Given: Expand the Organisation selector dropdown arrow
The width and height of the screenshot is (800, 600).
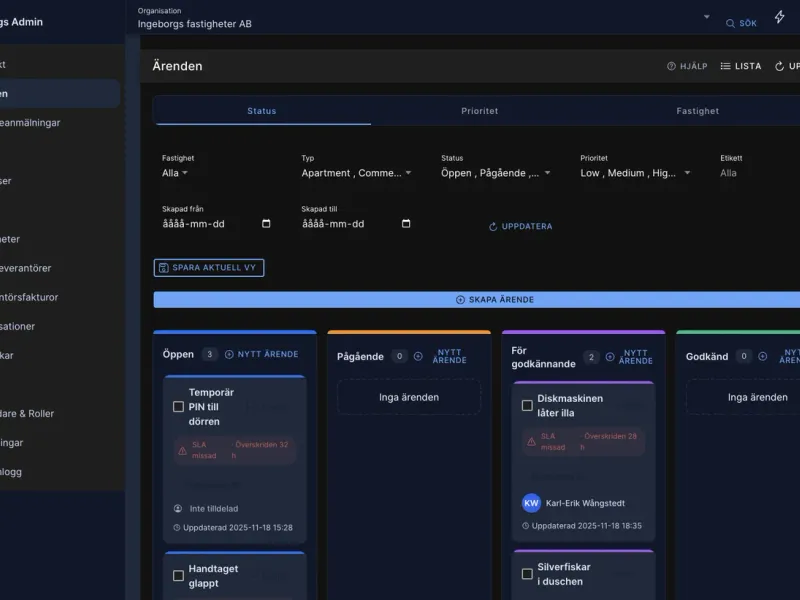Looking at the screenshot, I should [707, 17].
